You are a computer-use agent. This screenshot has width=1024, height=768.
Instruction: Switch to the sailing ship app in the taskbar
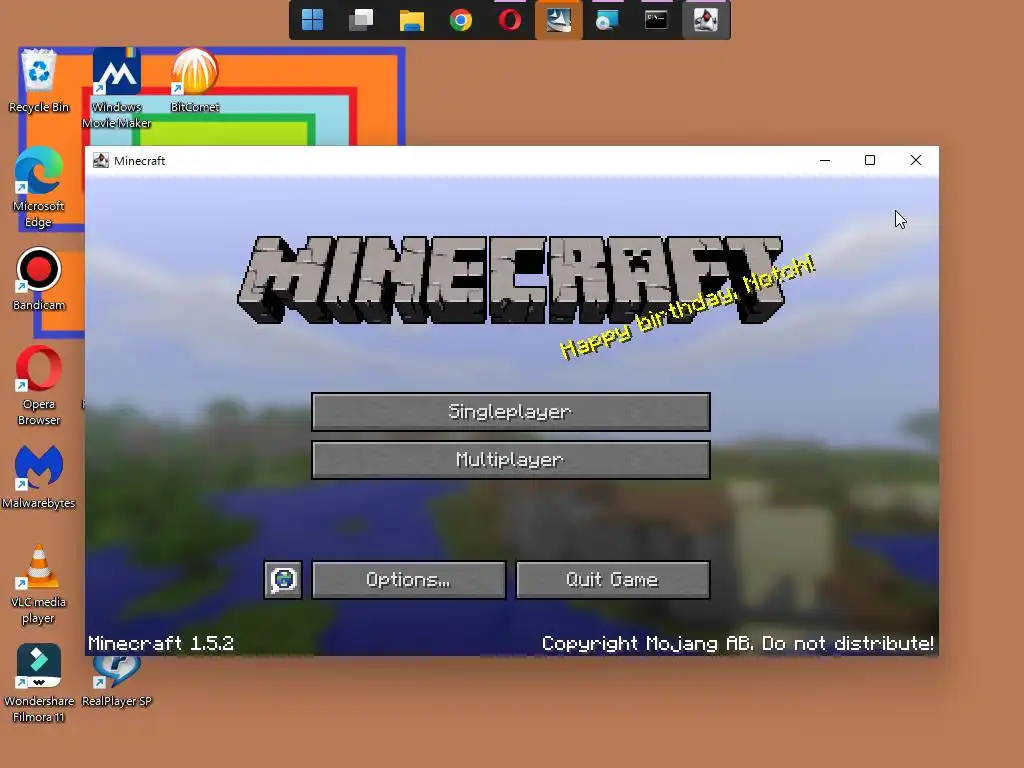click(558, 20)
